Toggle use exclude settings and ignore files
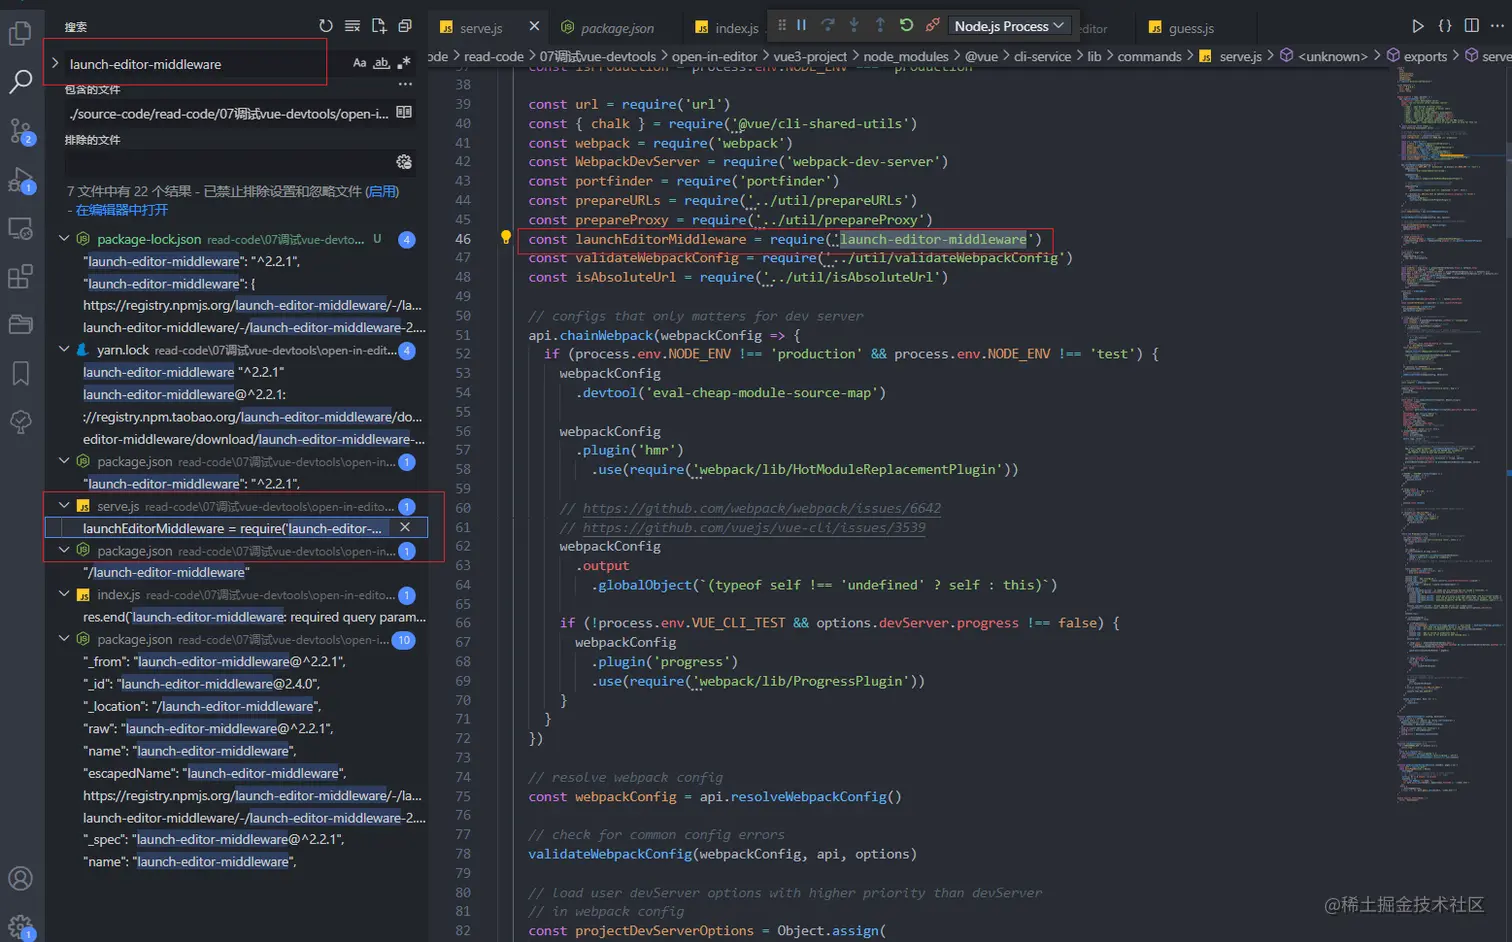 click(x=404, y=162)
